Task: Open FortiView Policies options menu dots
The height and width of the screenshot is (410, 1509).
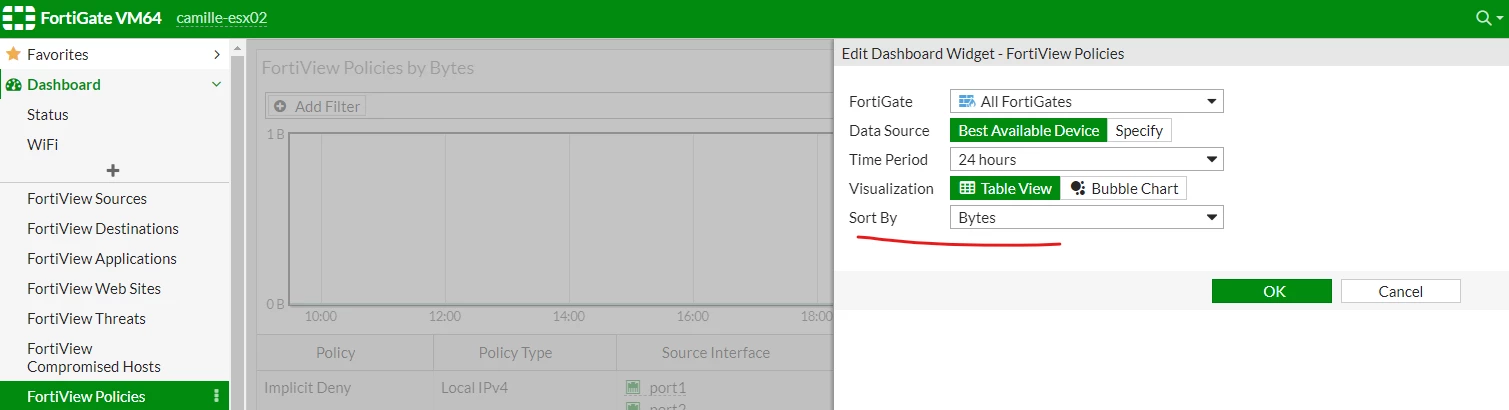Action: coord(217,397)
